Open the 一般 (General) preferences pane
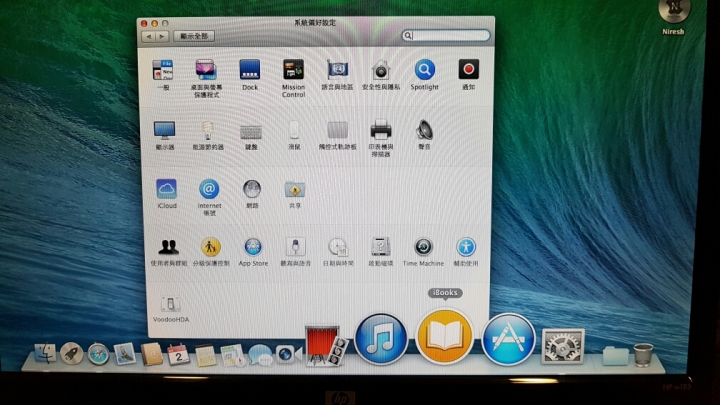The width and height of the screenshot is (720, 405). [x=163, y=71]
